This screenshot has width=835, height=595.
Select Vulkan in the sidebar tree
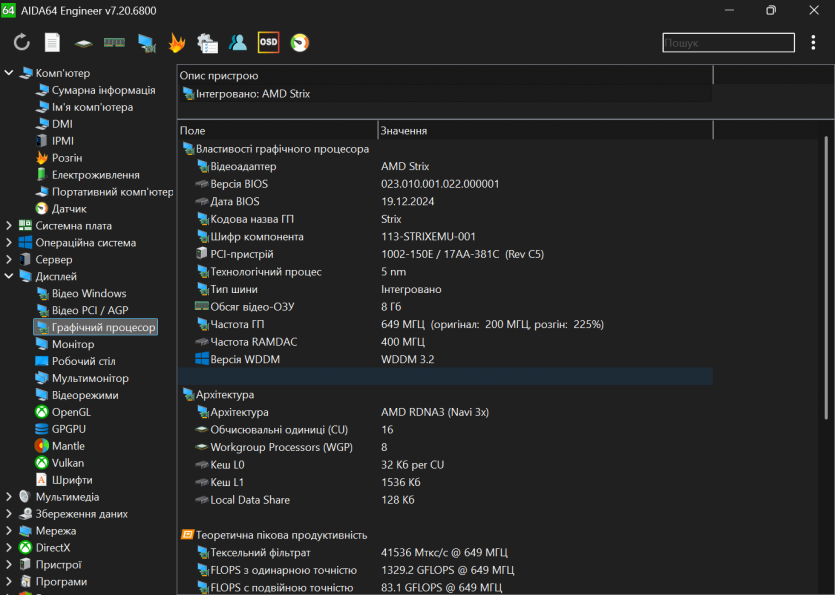coord(67,463)
